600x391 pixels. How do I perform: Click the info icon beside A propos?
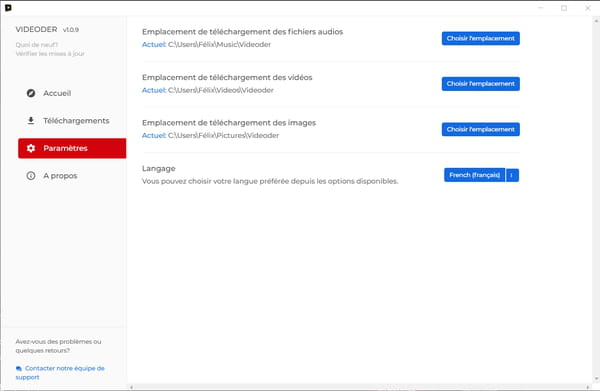[x=31, y=176]
